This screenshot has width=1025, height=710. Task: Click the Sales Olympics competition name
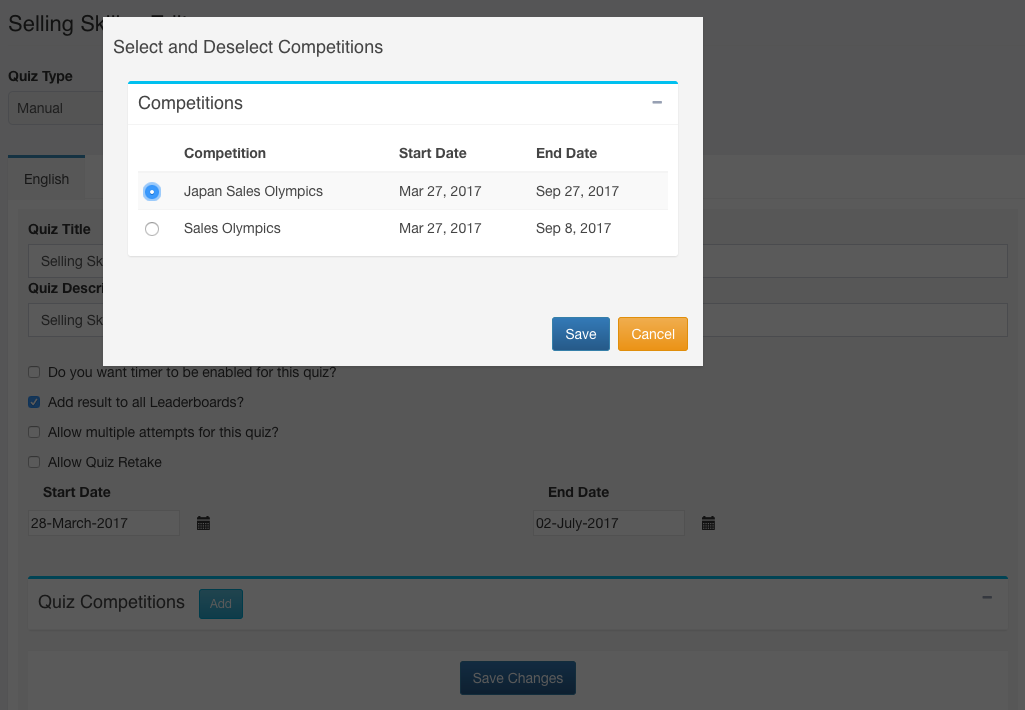232,228
